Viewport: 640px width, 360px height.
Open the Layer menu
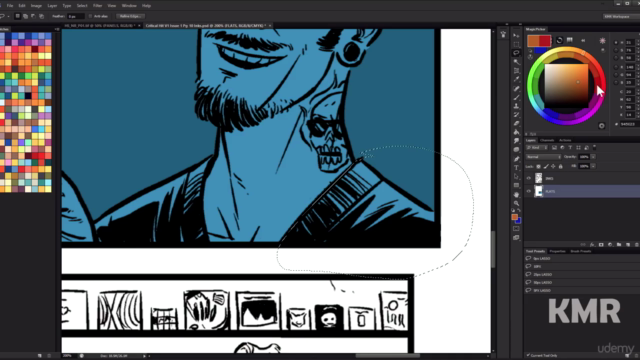click(x=52, y=6)
